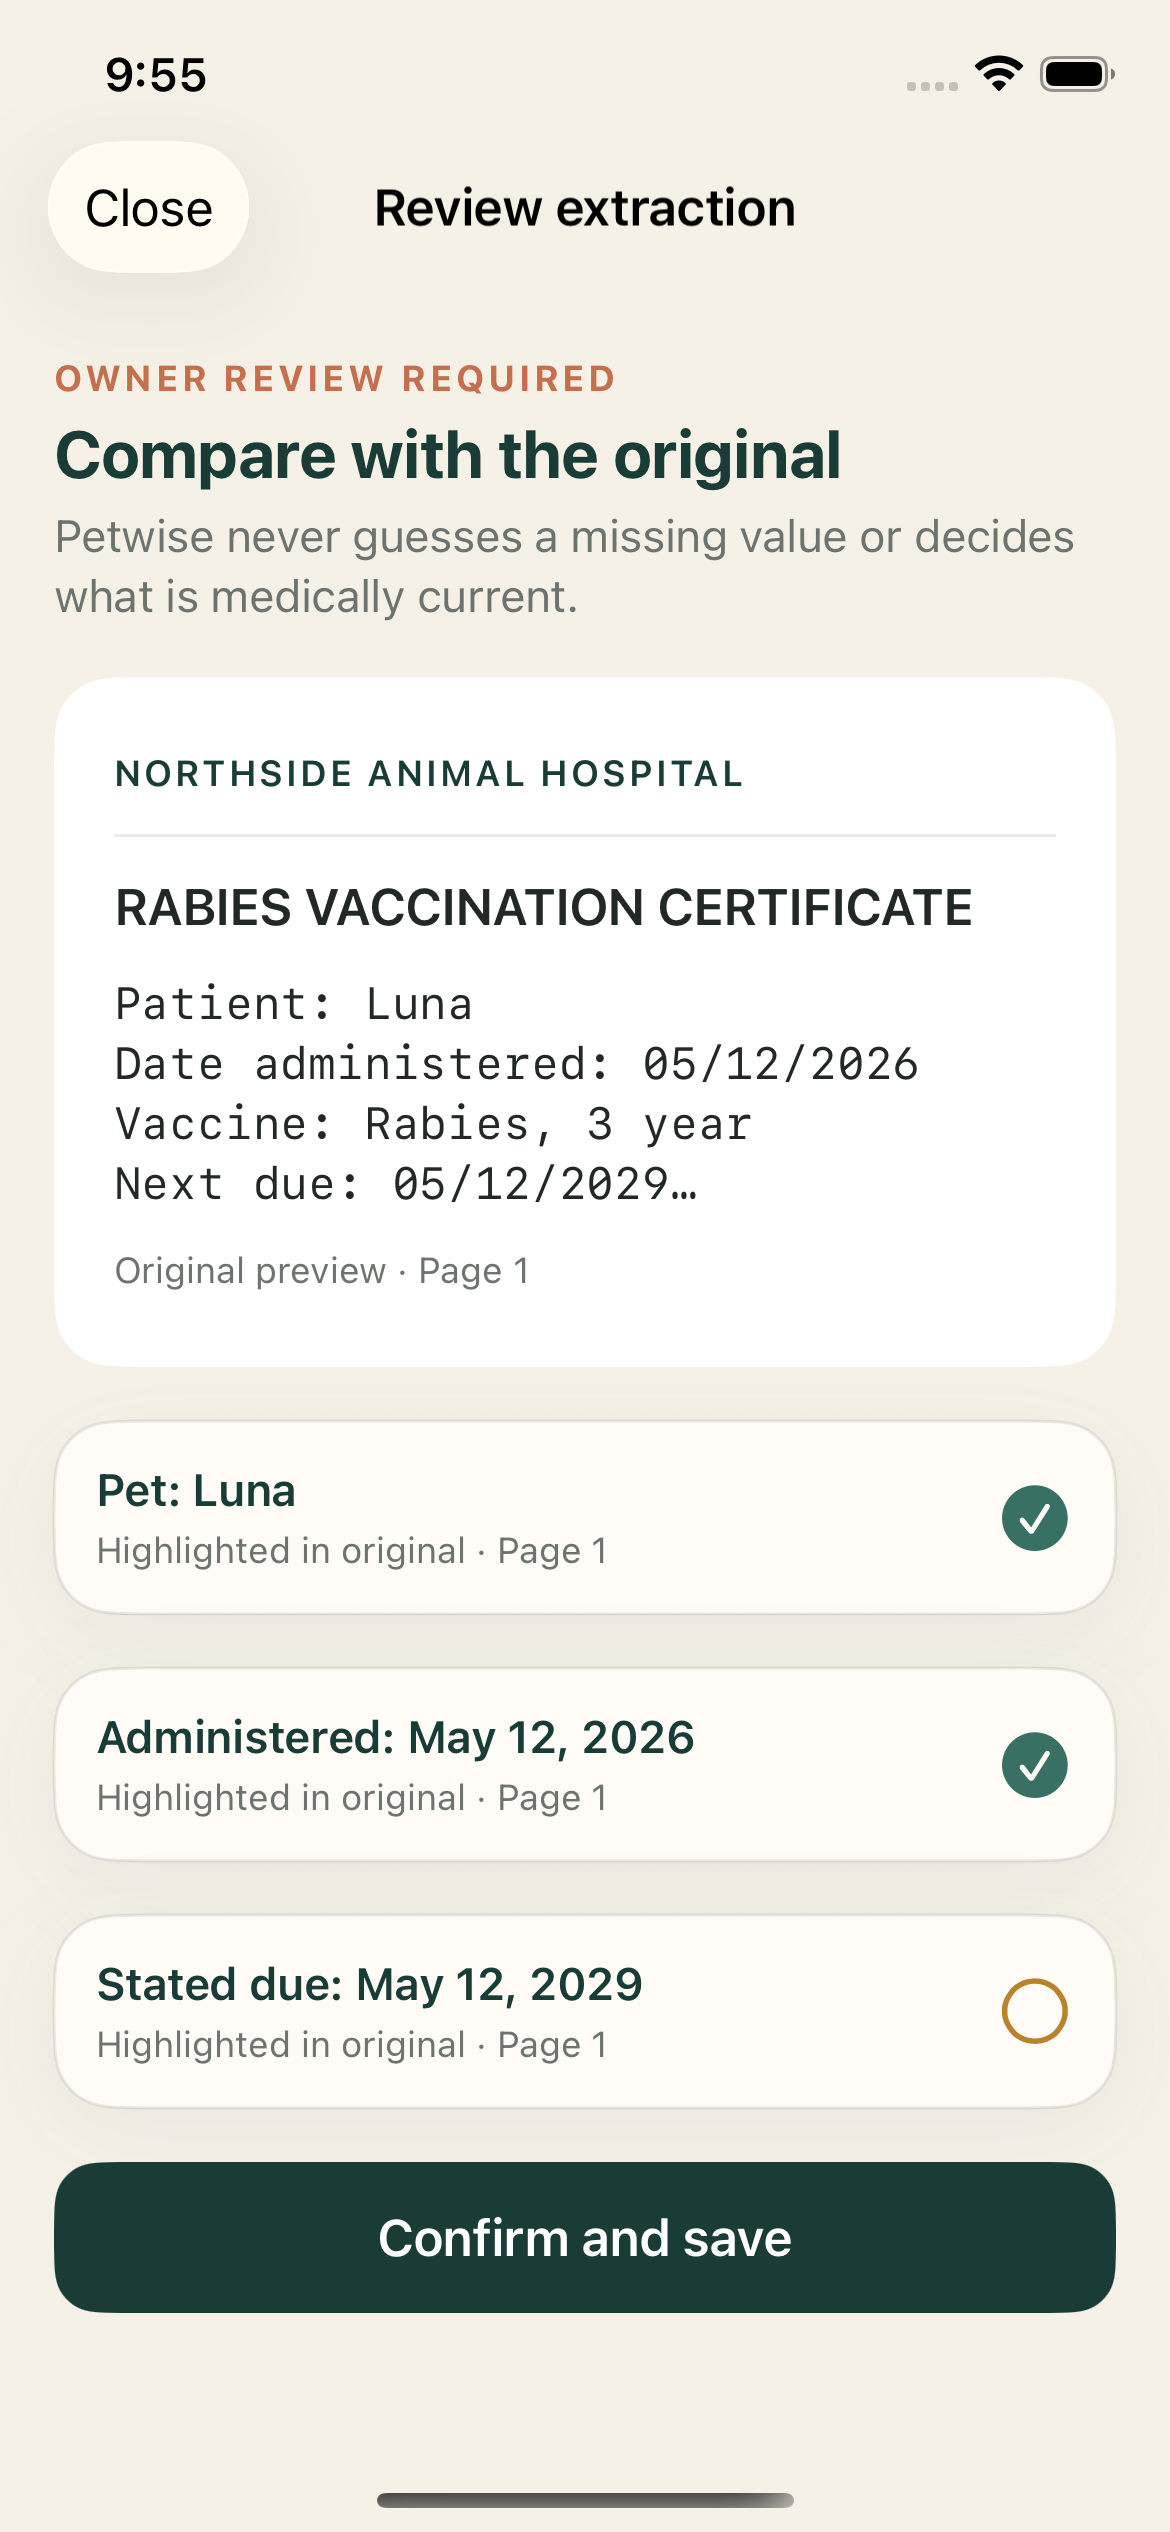Open the Pet: Luna field row
The width and height of the screenshot is (1170, 2532).
(585, 1518)
